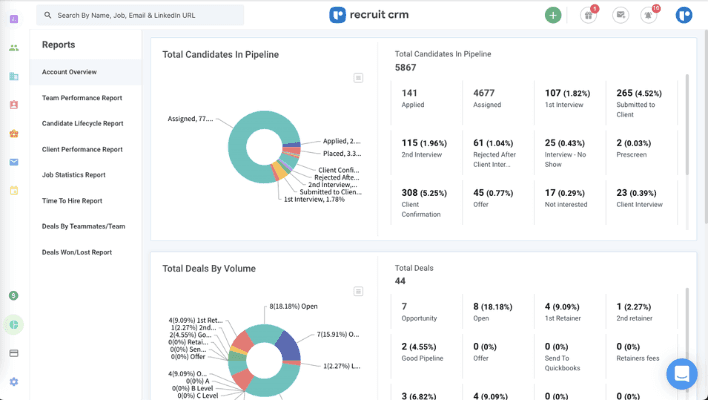
Task: Open the blue chat support widget
Action: point(682,374)
